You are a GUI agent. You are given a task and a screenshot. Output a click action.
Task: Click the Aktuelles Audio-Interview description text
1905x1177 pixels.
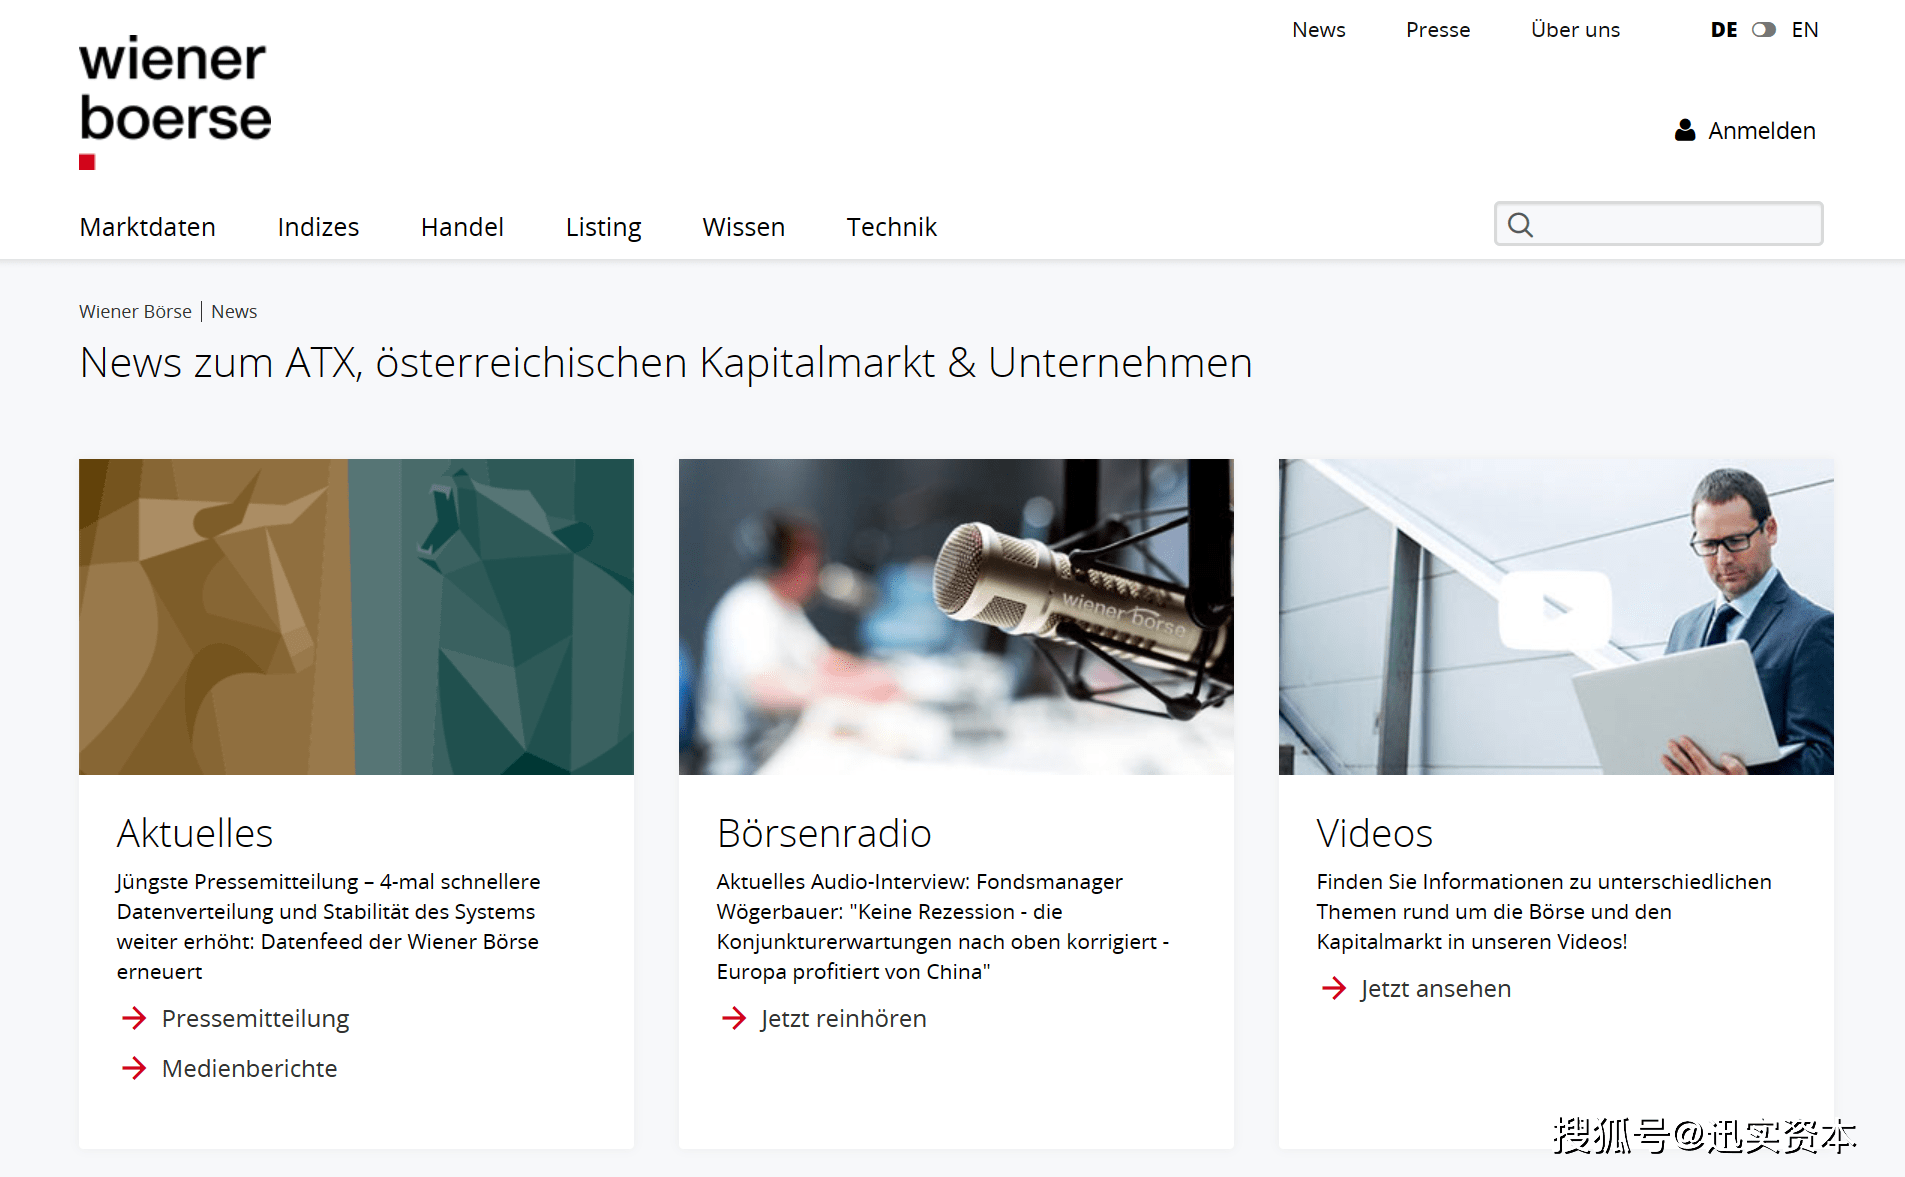click(943, 926)
